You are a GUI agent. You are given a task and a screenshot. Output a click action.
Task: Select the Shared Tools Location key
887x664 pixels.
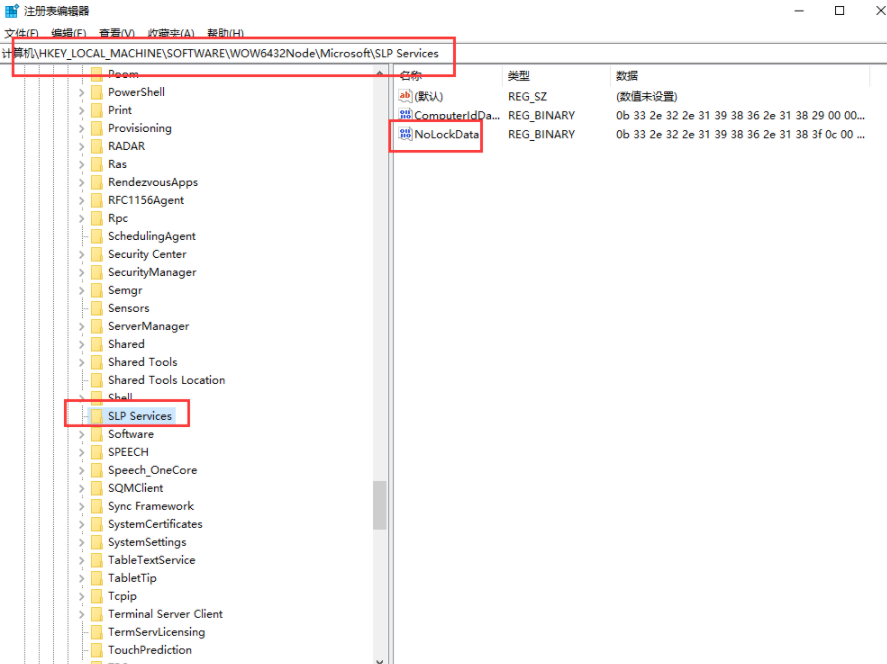click(166, 380)
